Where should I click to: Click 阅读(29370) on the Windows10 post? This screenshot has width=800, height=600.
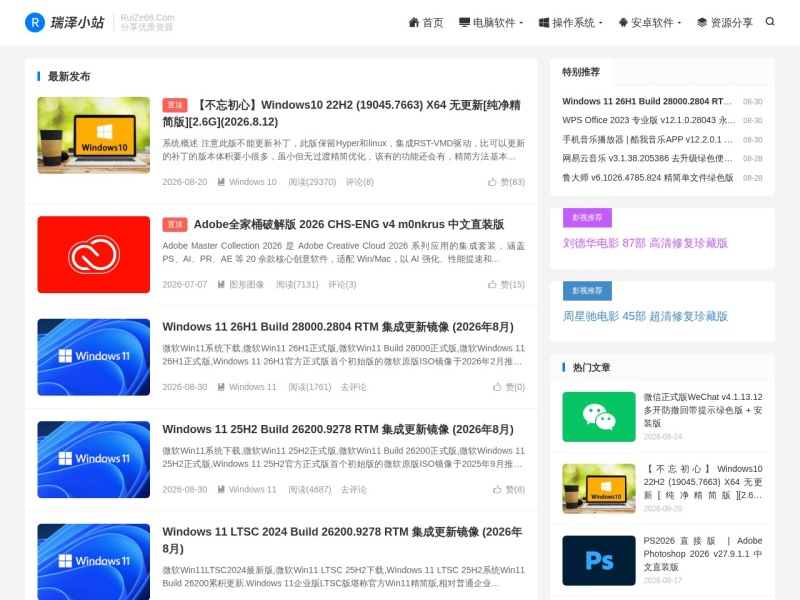[x=312, y=182]
